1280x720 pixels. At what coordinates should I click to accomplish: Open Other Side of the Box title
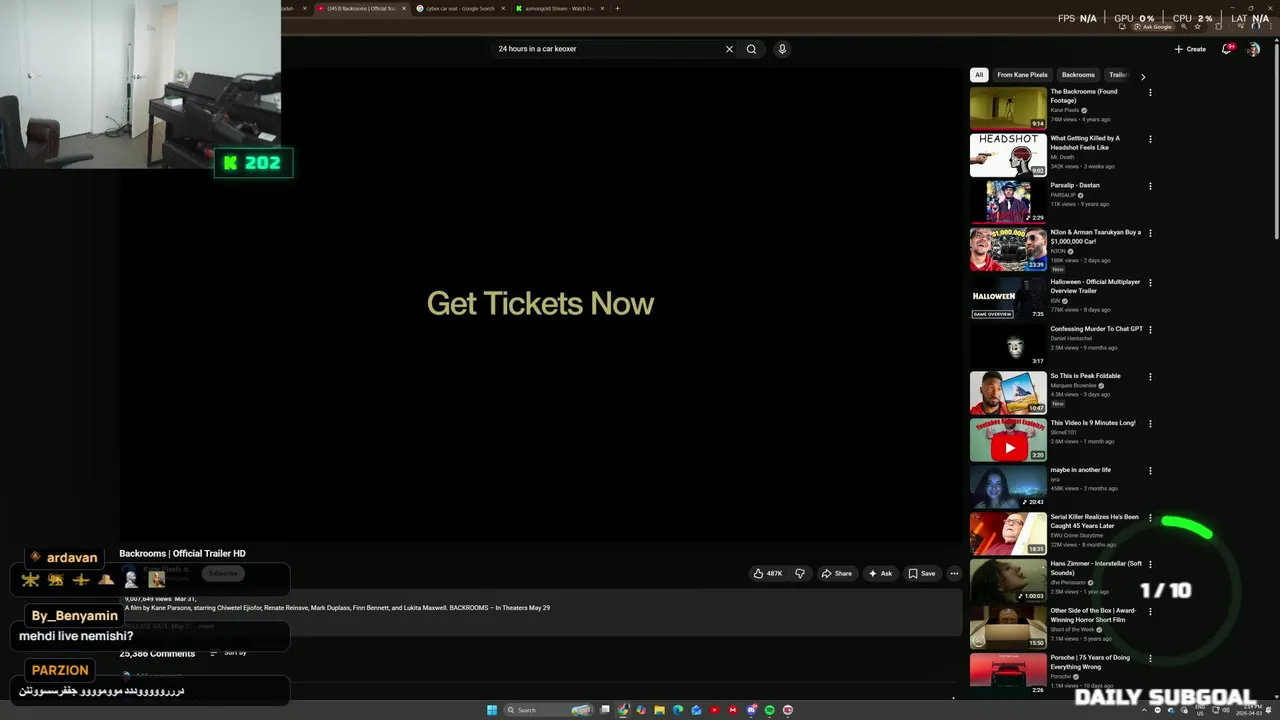coord(1093,615)
